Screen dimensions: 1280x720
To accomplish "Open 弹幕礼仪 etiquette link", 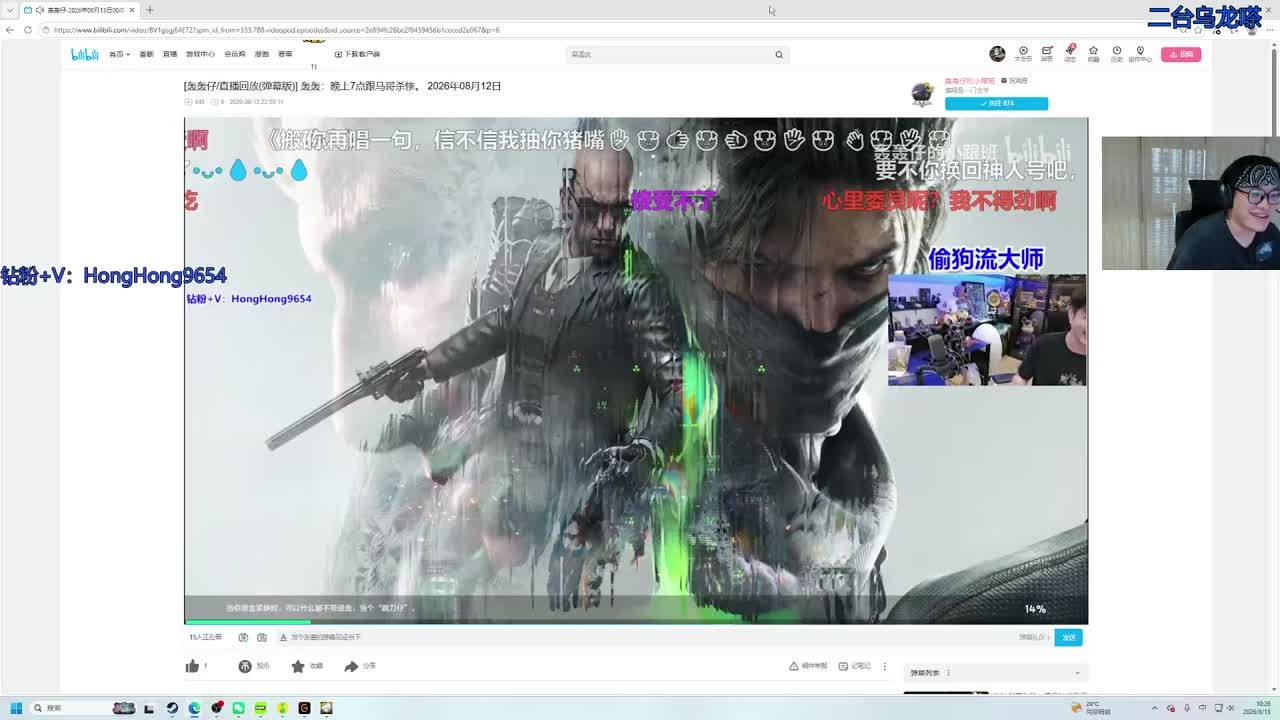I will tap(1033, 637).
